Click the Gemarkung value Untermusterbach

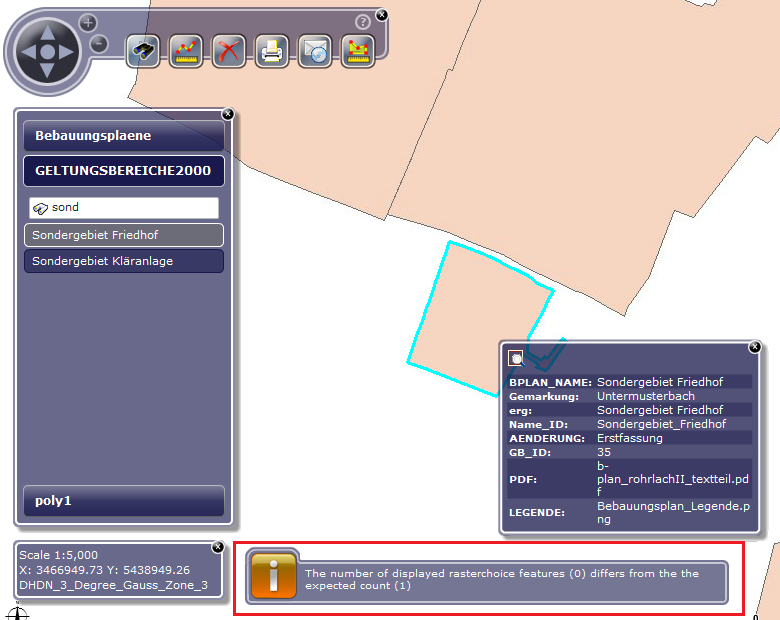646,396
